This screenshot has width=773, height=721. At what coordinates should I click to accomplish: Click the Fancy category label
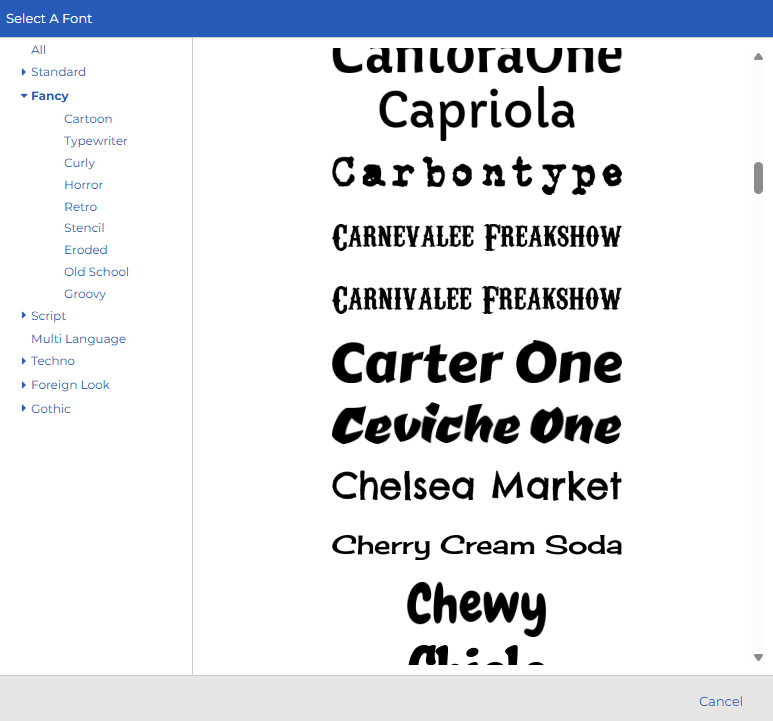[49, 96]
